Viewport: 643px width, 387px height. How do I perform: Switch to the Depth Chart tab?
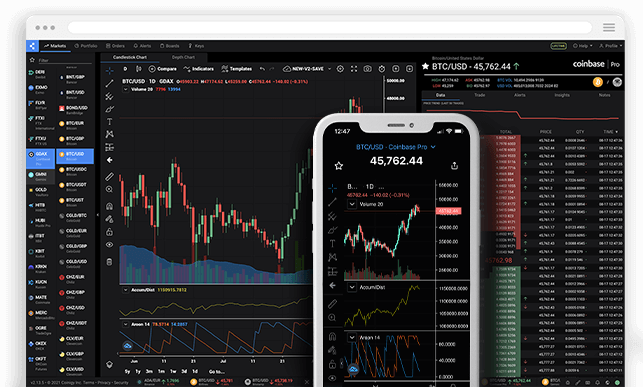(183, 57)
